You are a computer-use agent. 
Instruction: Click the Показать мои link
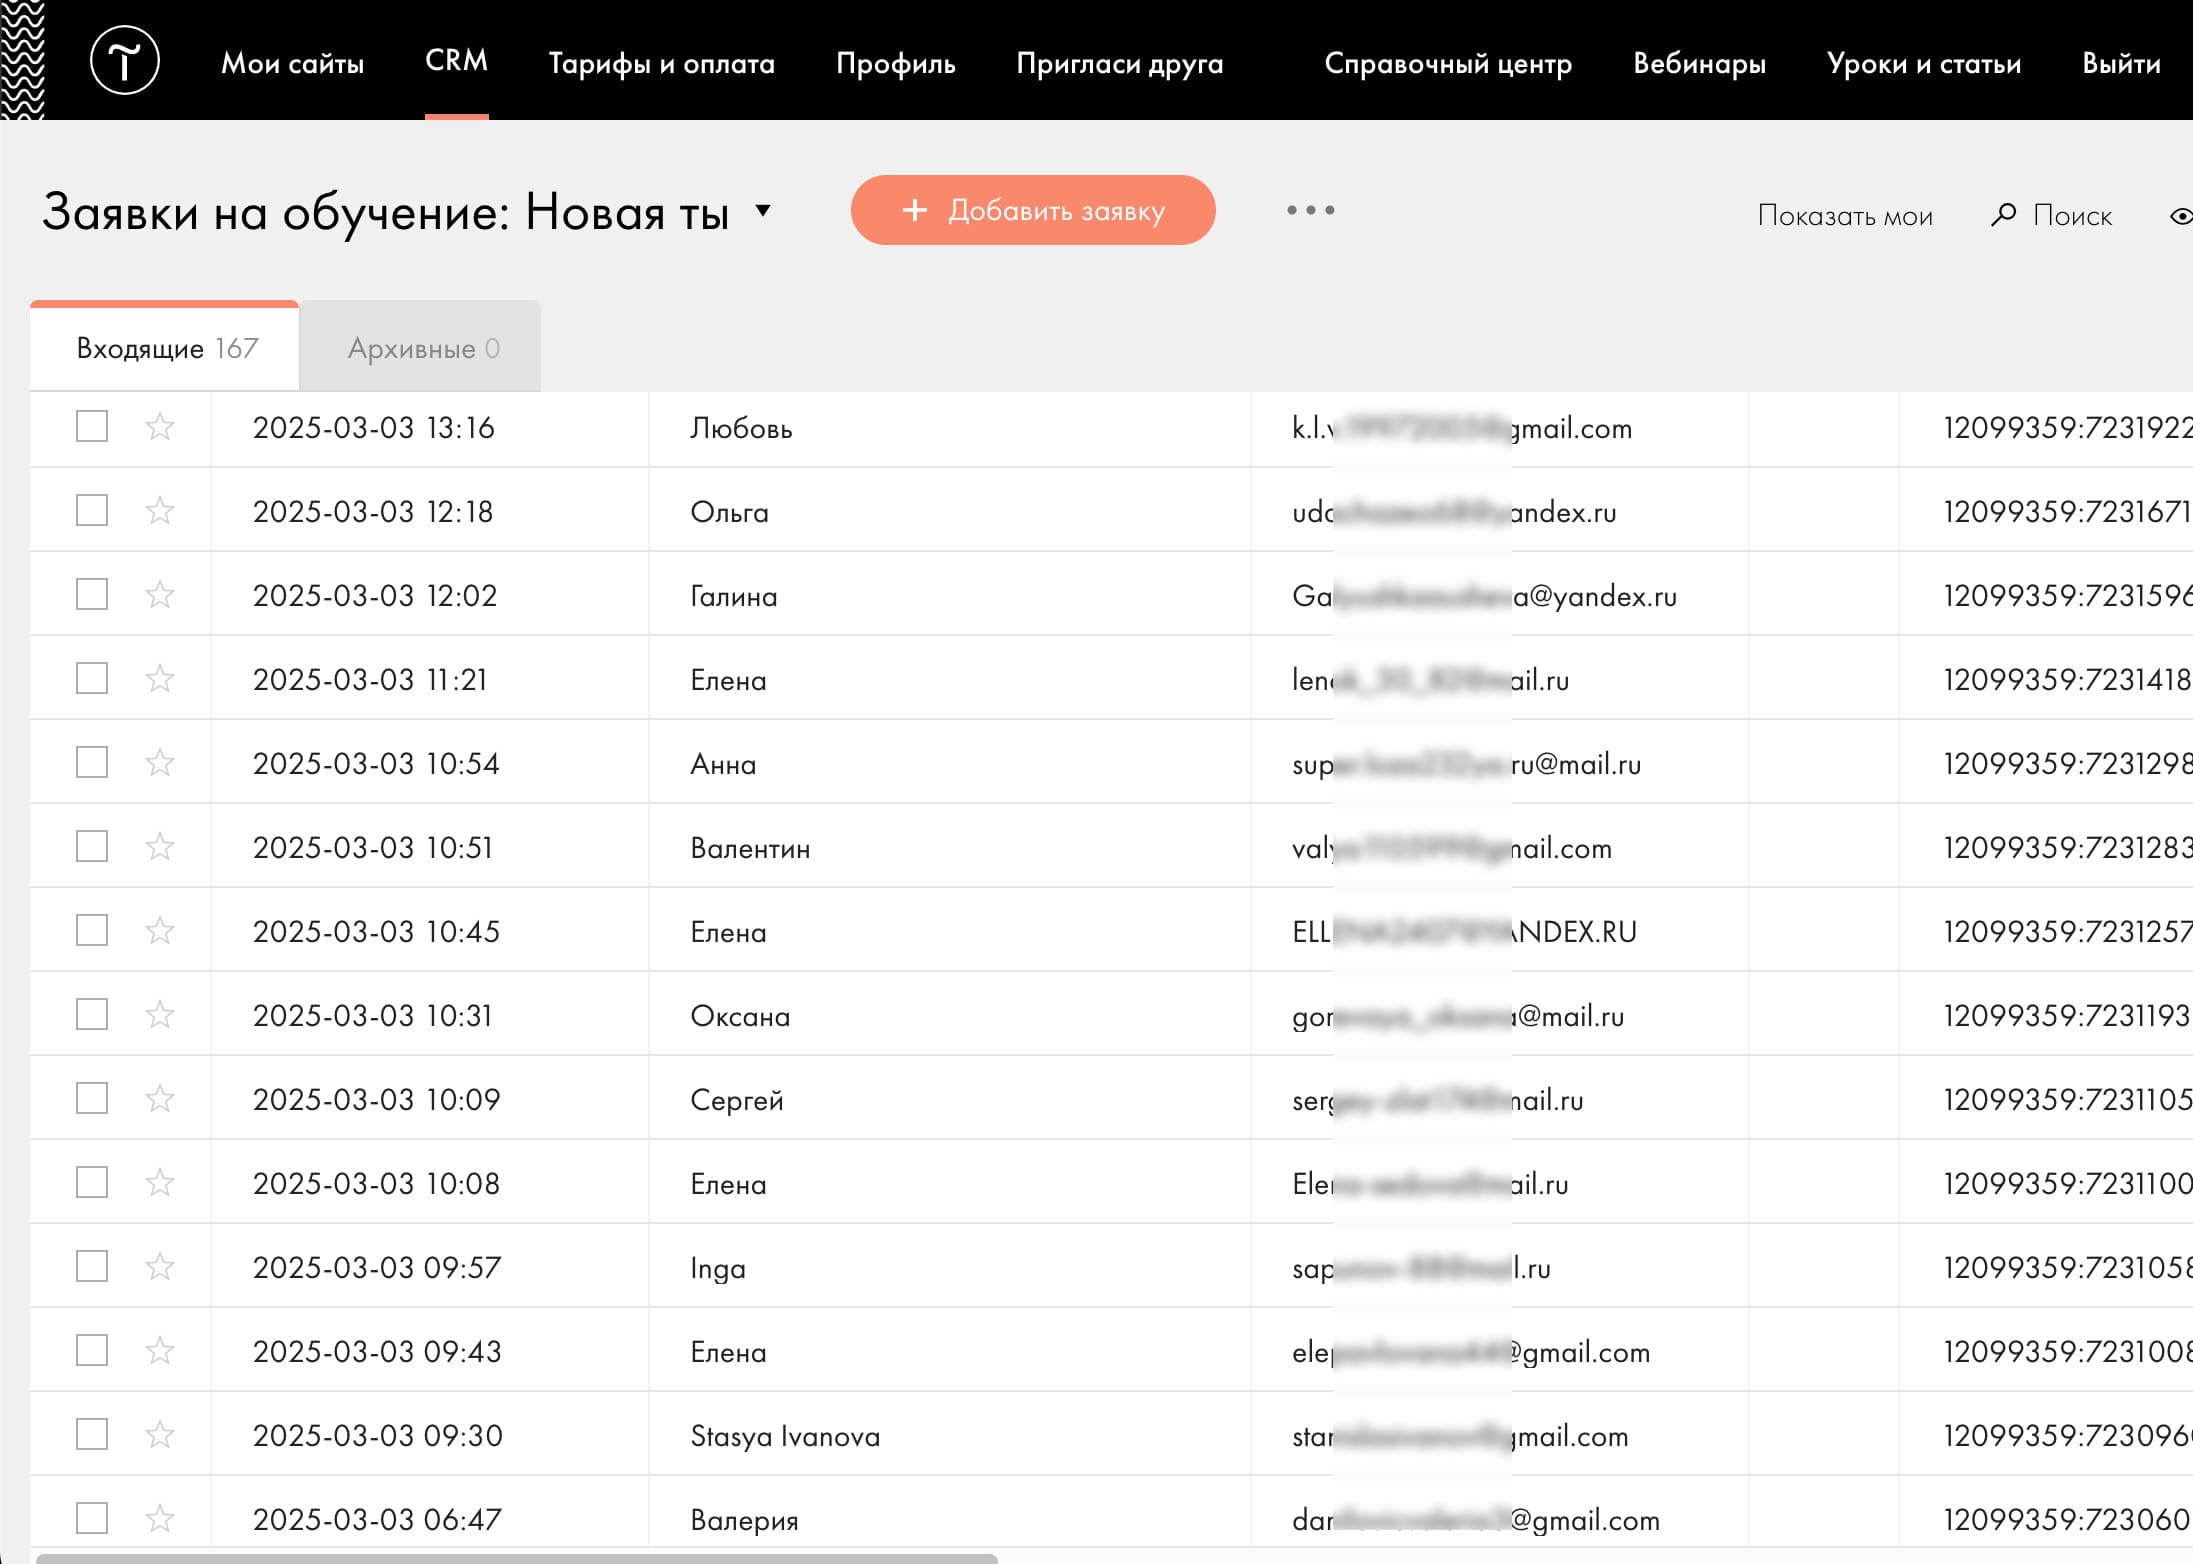1845,216
